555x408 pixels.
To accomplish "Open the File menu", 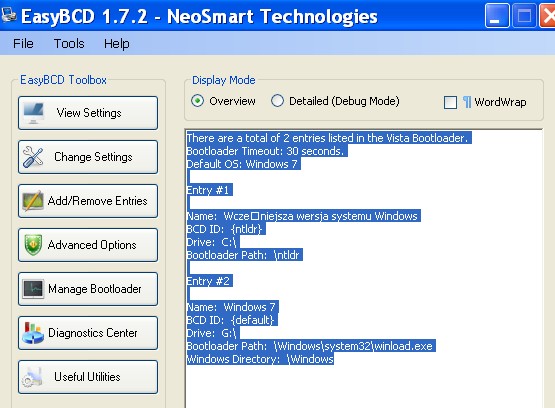I will click(x=23, y=44).
